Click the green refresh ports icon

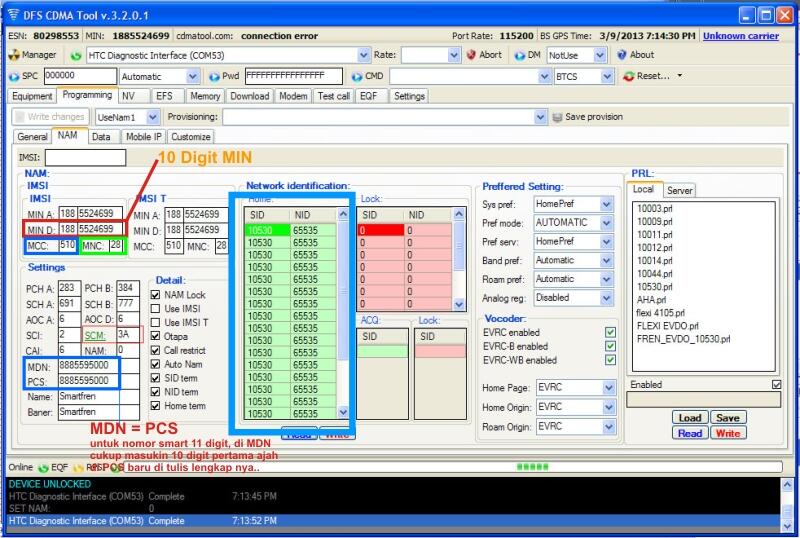tap(76, 56)
